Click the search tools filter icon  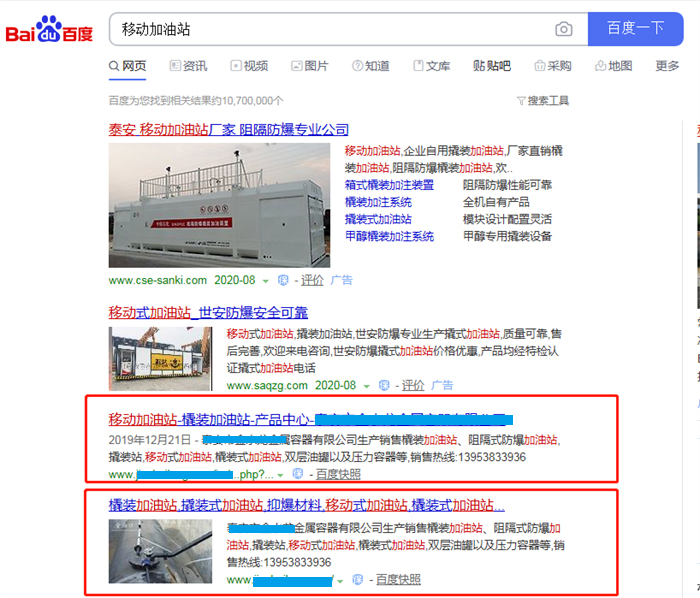click(x=521, y=101)
